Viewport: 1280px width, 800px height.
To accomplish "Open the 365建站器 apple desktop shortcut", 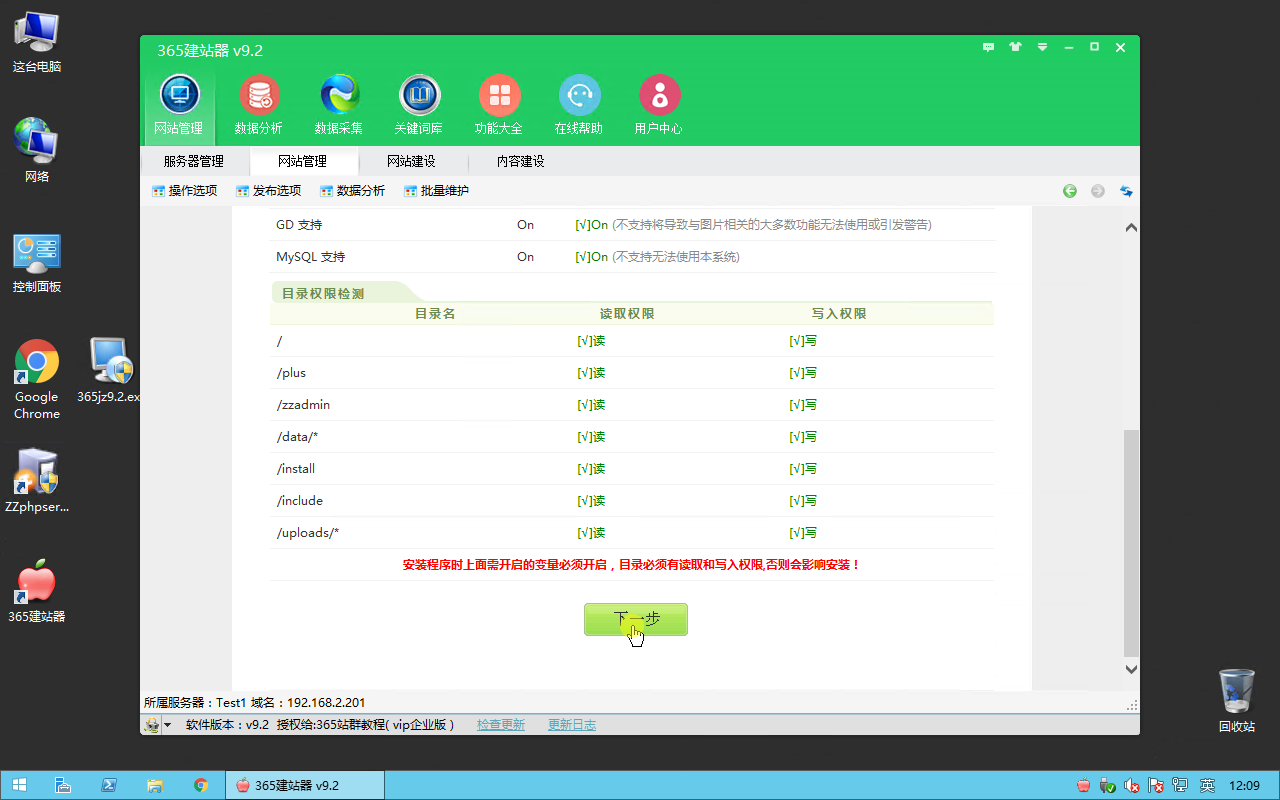I will click(37, 591).
